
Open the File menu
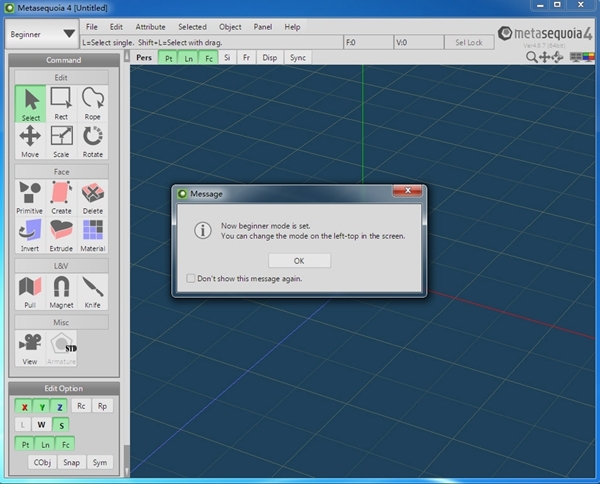[x=92, y=27]
